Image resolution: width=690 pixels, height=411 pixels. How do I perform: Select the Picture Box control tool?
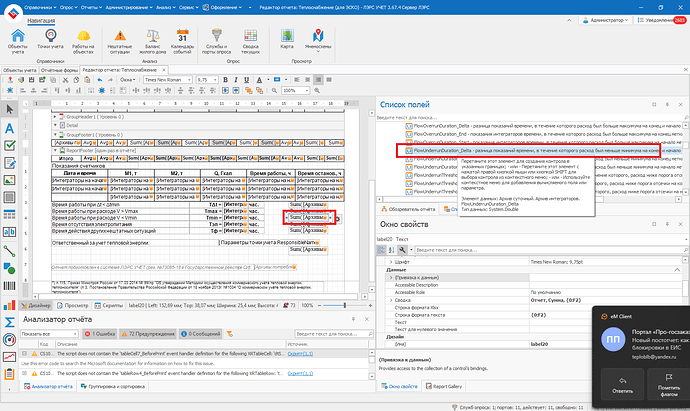[x=9, y=180]
